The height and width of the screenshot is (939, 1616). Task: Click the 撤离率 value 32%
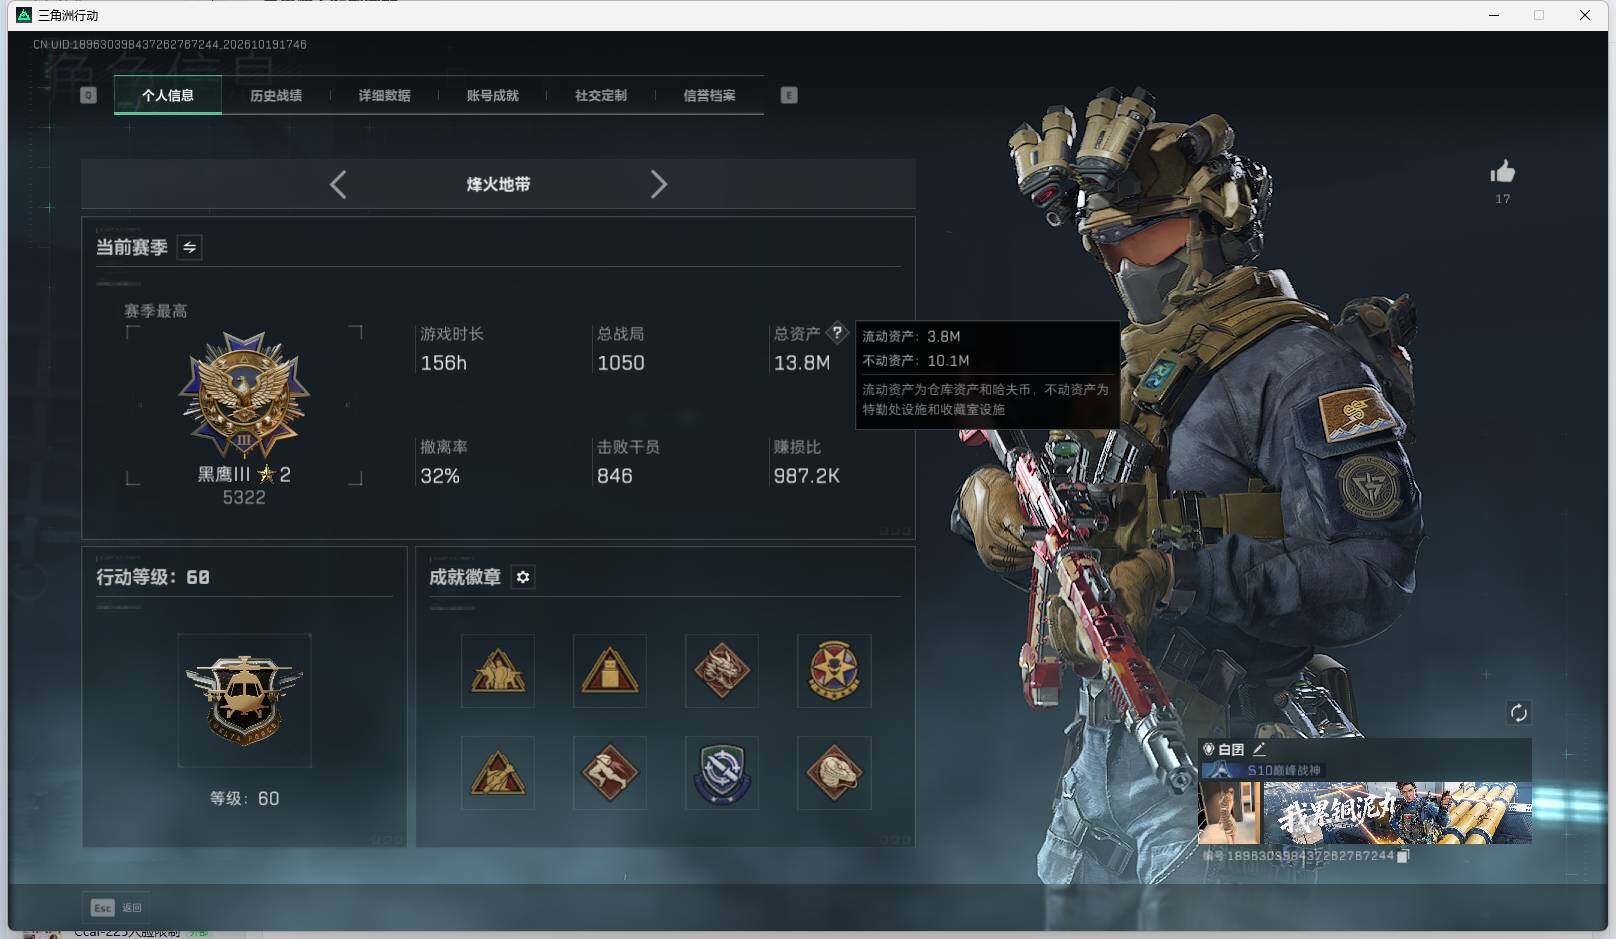pyautogui.click(x=440, y=476)
